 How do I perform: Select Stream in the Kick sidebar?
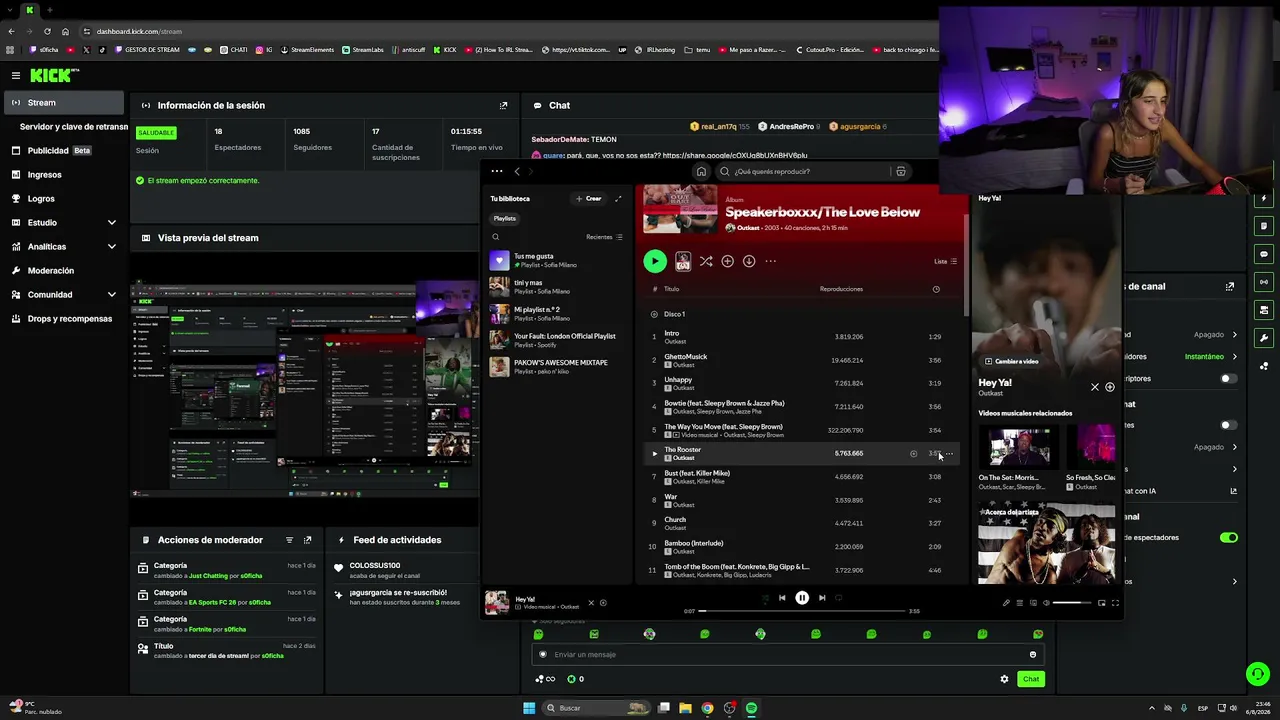(x=65, y=103)
